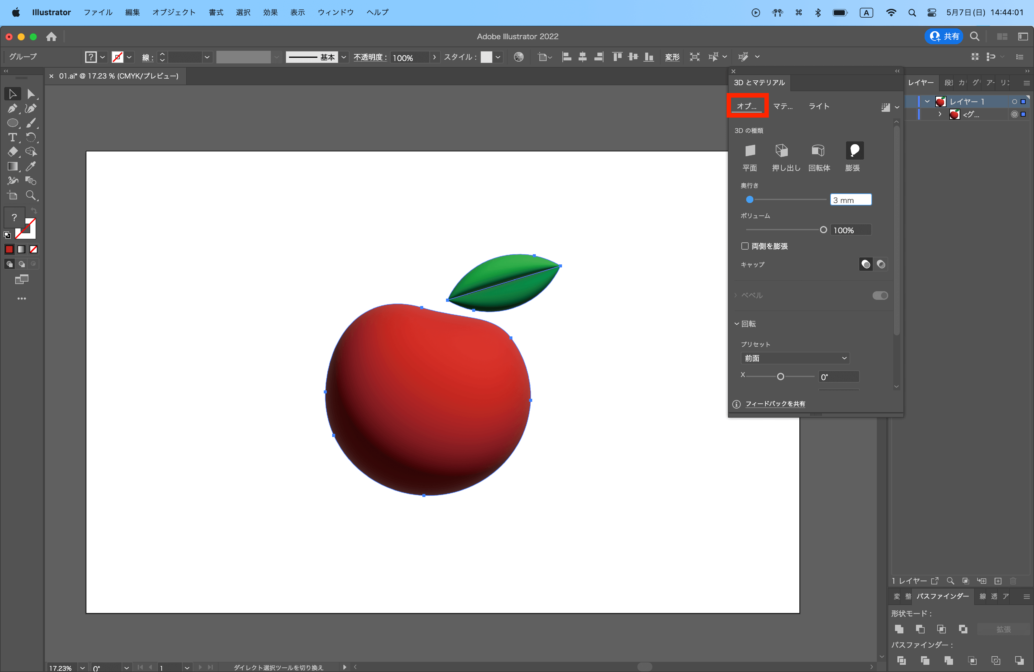Screen dimensions: 1034x672
Task: Collapse the 回転 section
Action: coord(737,324)
